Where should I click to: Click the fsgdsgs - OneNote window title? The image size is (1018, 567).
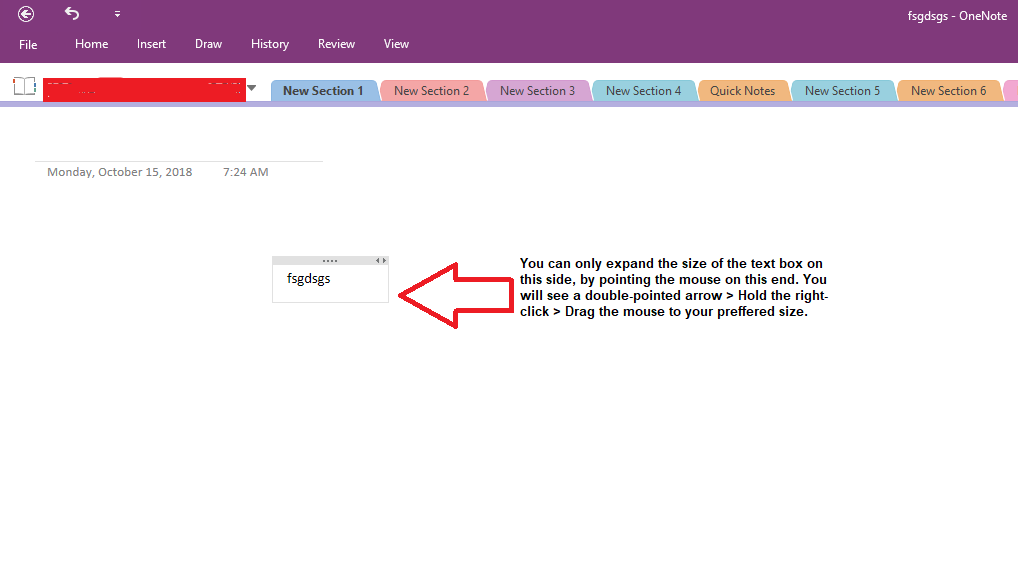pos(958,16)
